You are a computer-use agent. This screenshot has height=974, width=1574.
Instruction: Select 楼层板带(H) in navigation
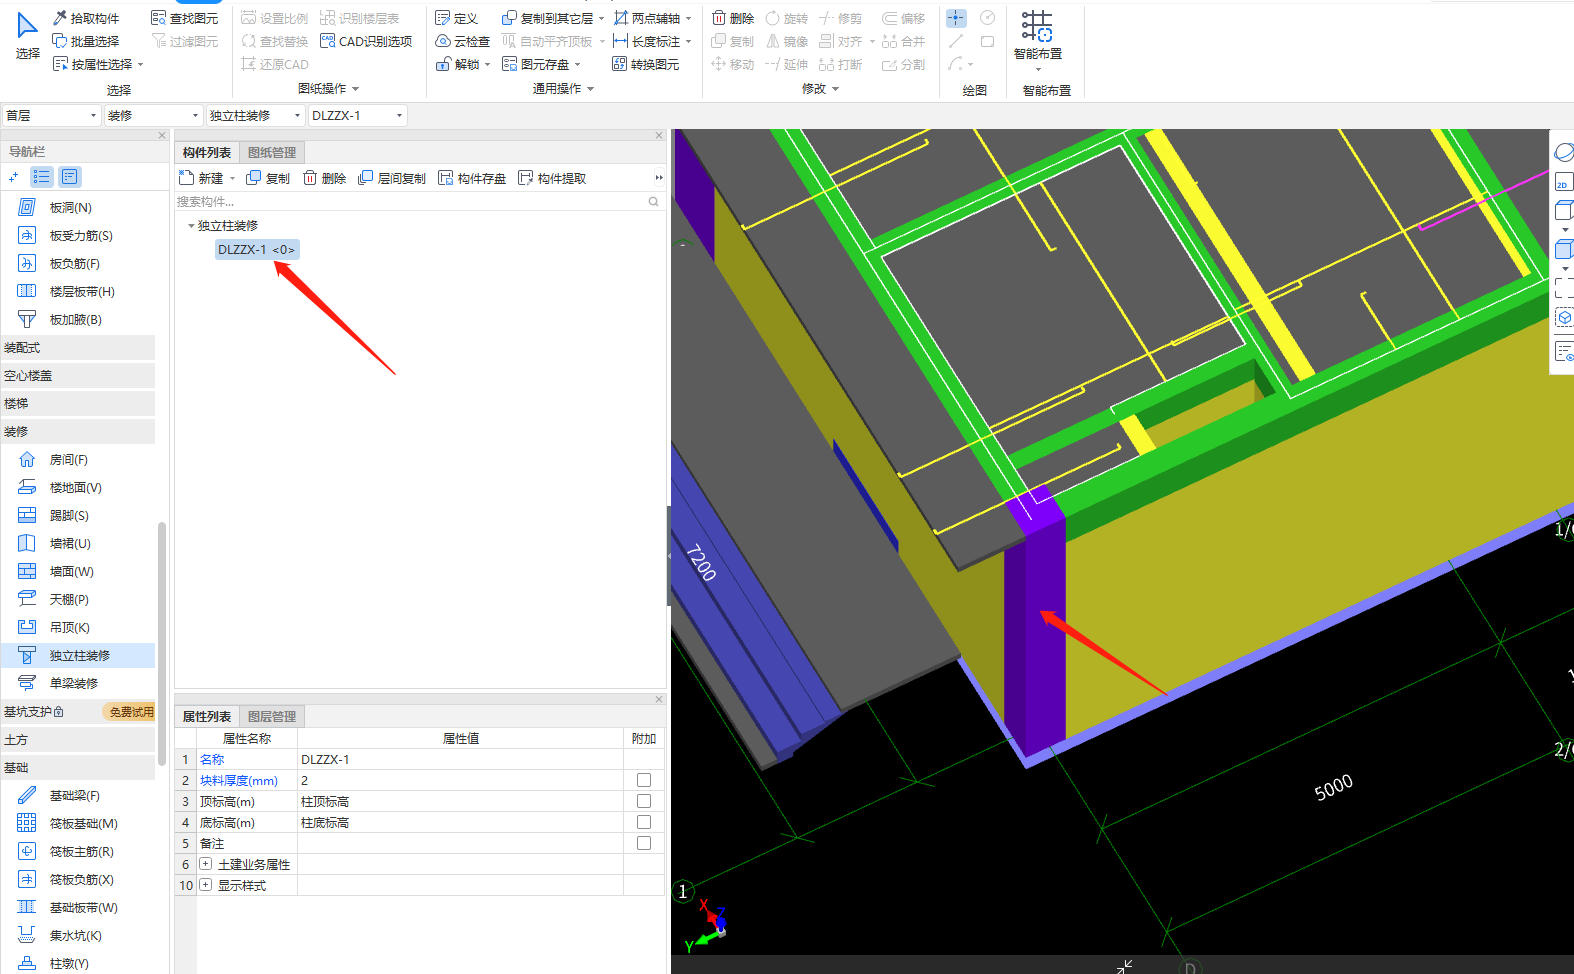click(81, 291)
